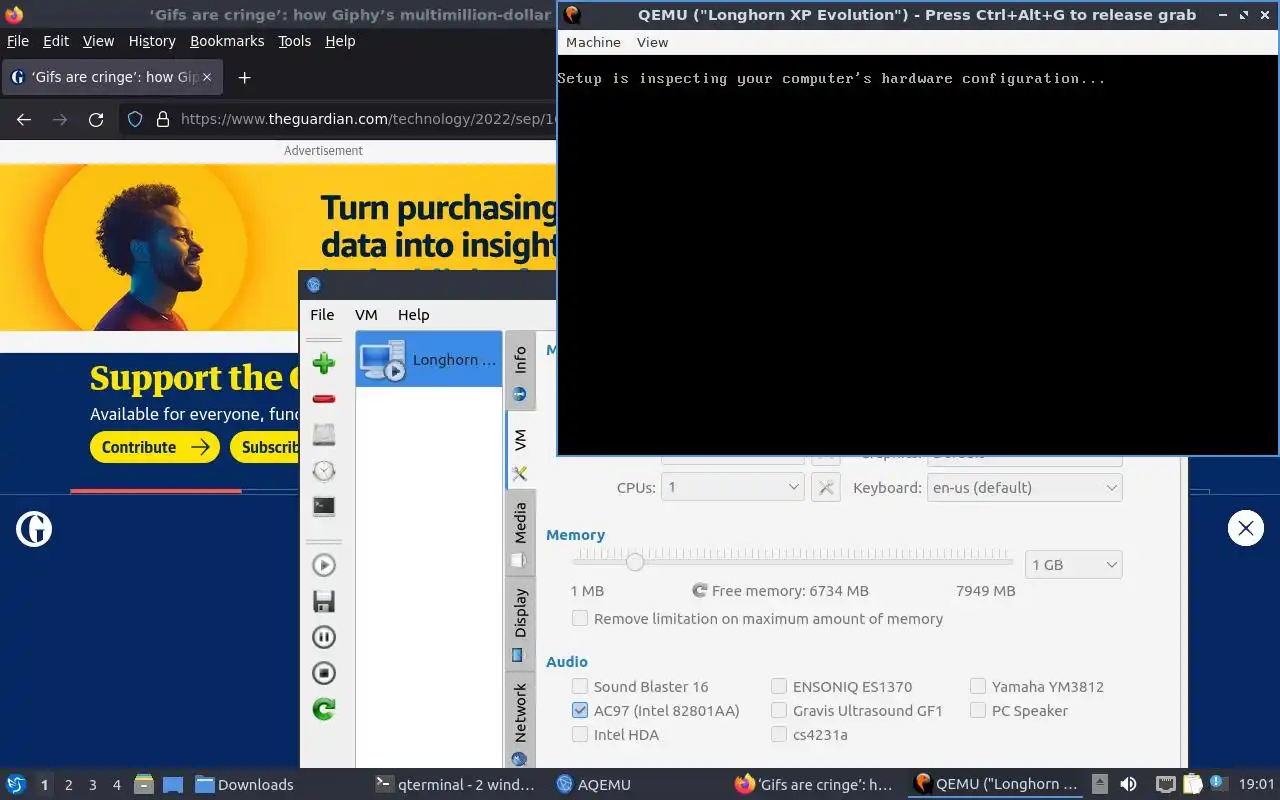Click the network icon in the system tray

pyautogui.click(x=1165, y=784)
